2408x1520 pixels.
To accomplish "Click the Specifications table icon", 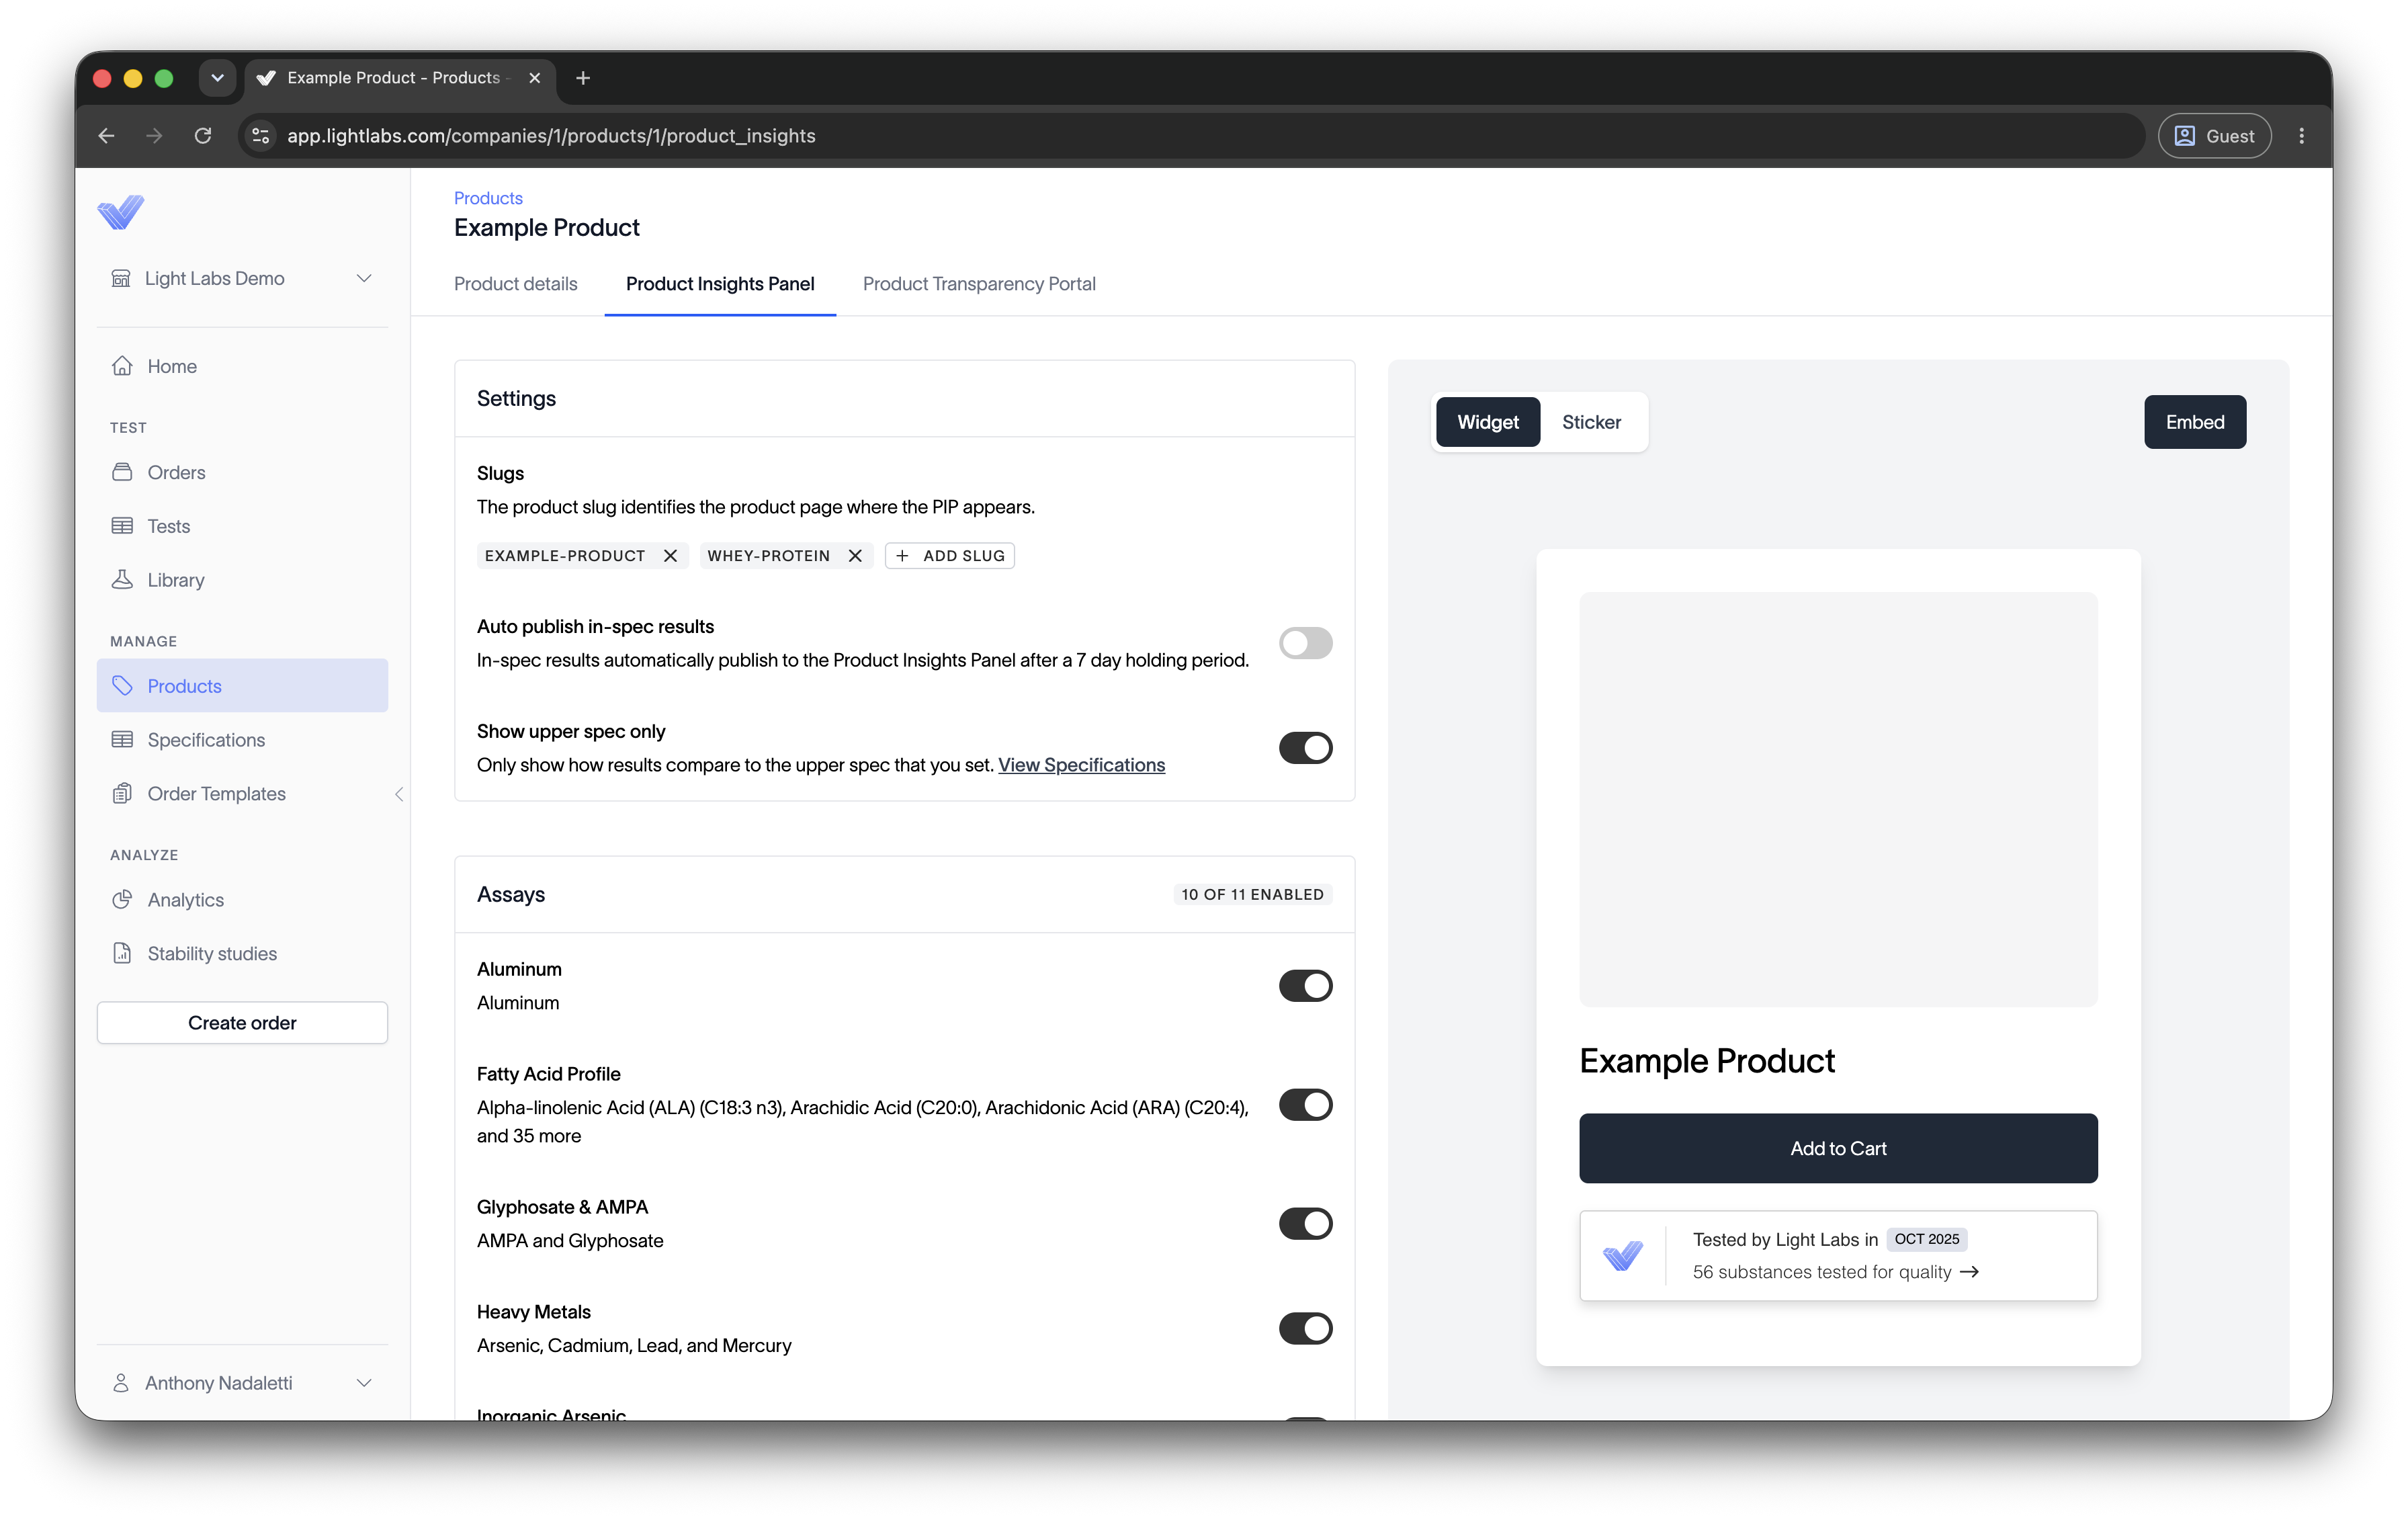I will tap(122, 740).
